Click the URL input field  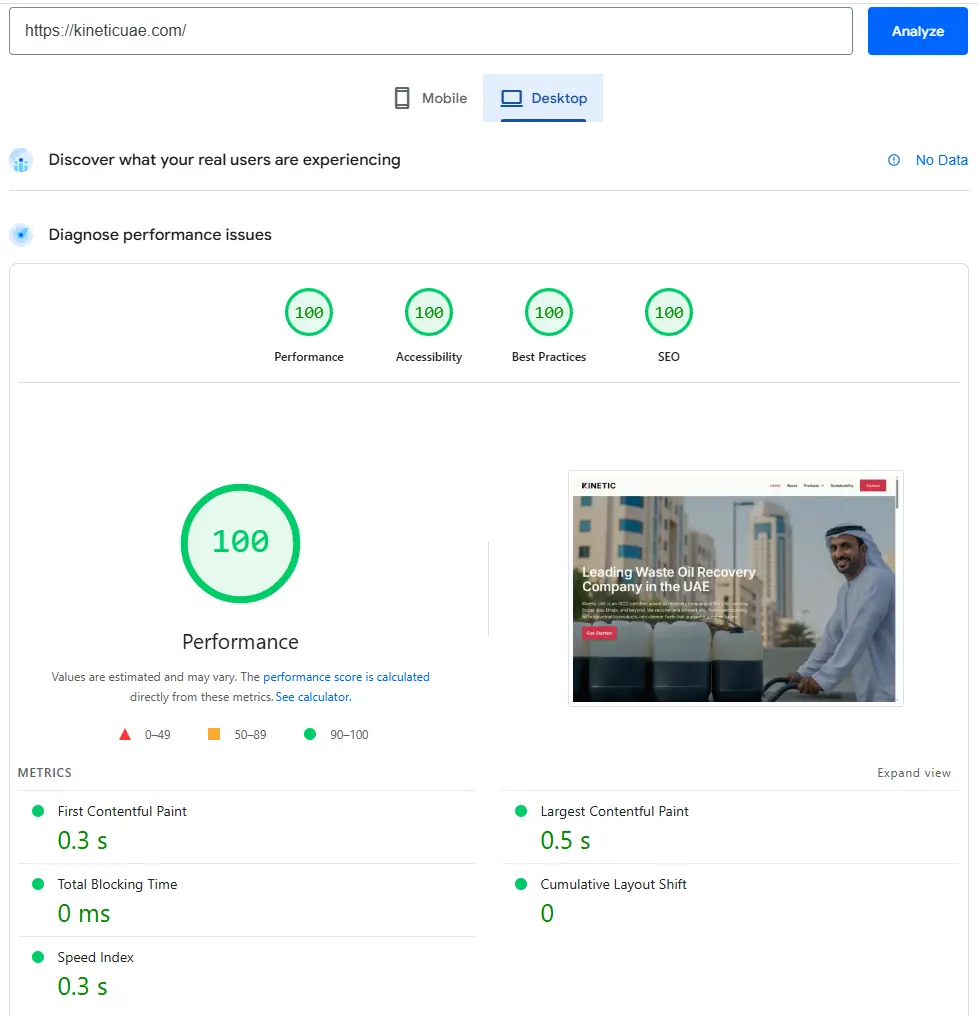point(430,31)
